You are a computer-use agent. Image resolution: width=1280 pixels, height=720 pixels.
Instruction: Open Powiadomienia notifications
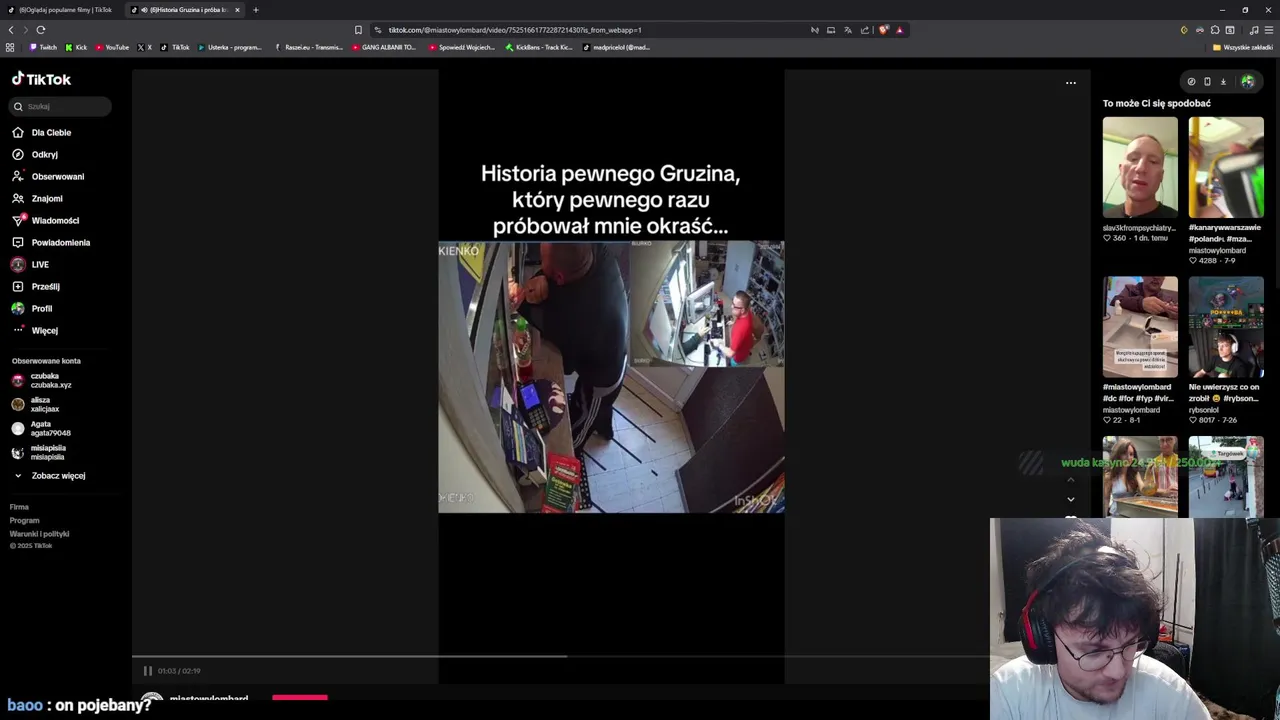point(60,242)
